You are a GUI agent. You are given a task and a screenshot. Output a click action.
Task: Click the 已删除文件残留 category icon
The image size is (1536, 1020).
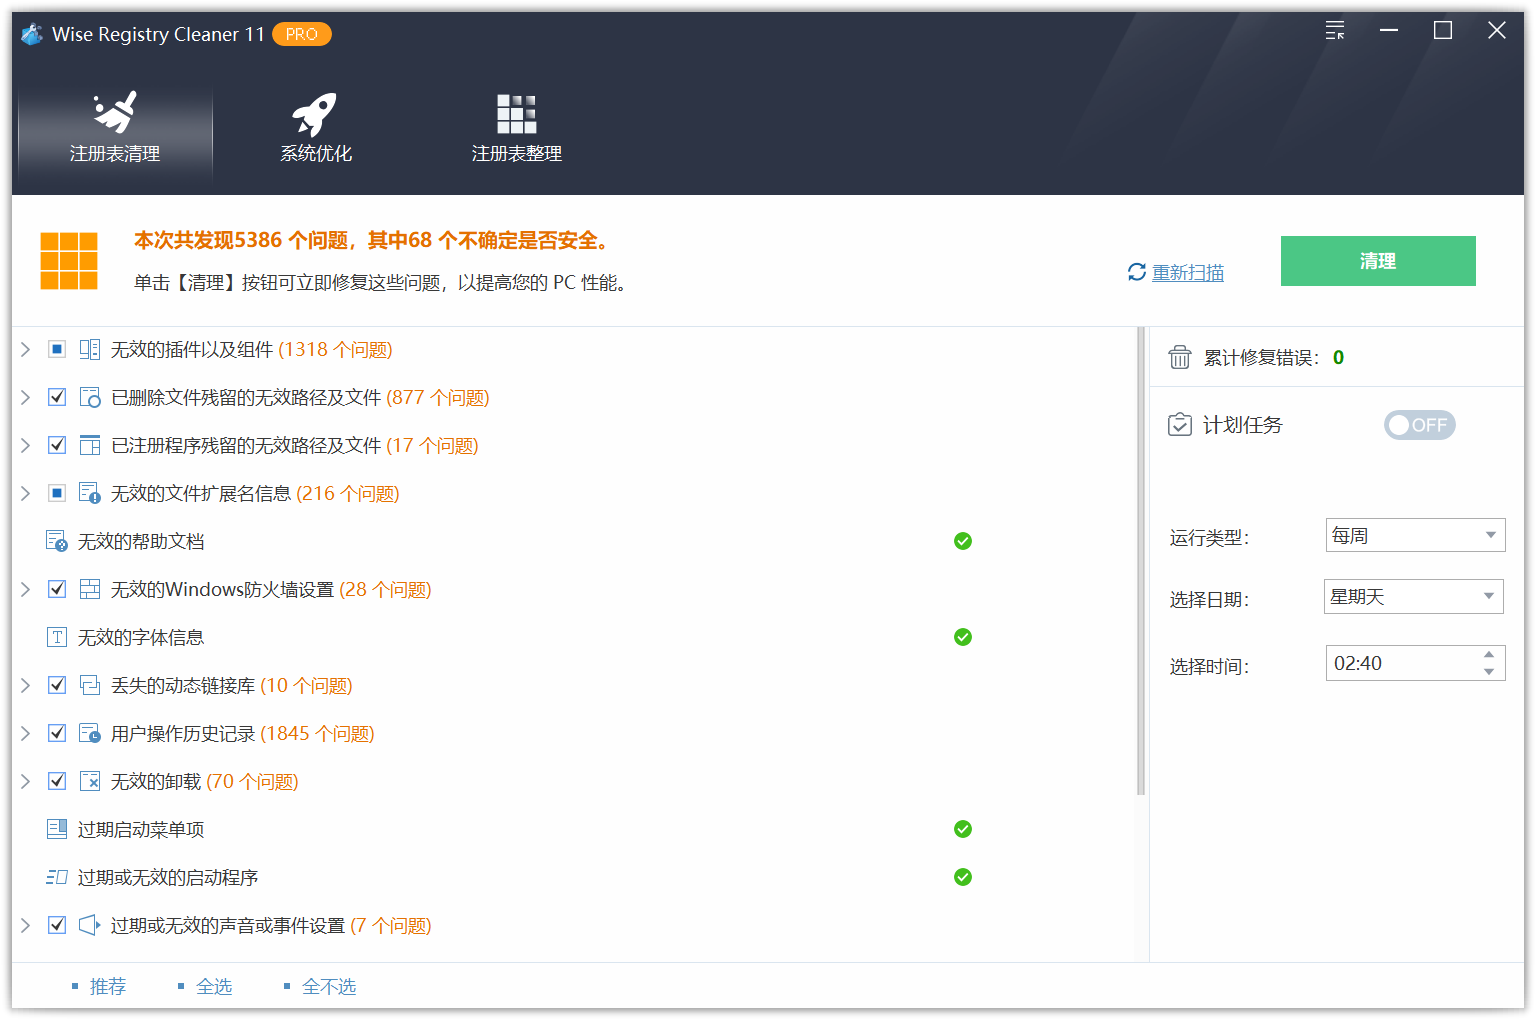[90, 397]
